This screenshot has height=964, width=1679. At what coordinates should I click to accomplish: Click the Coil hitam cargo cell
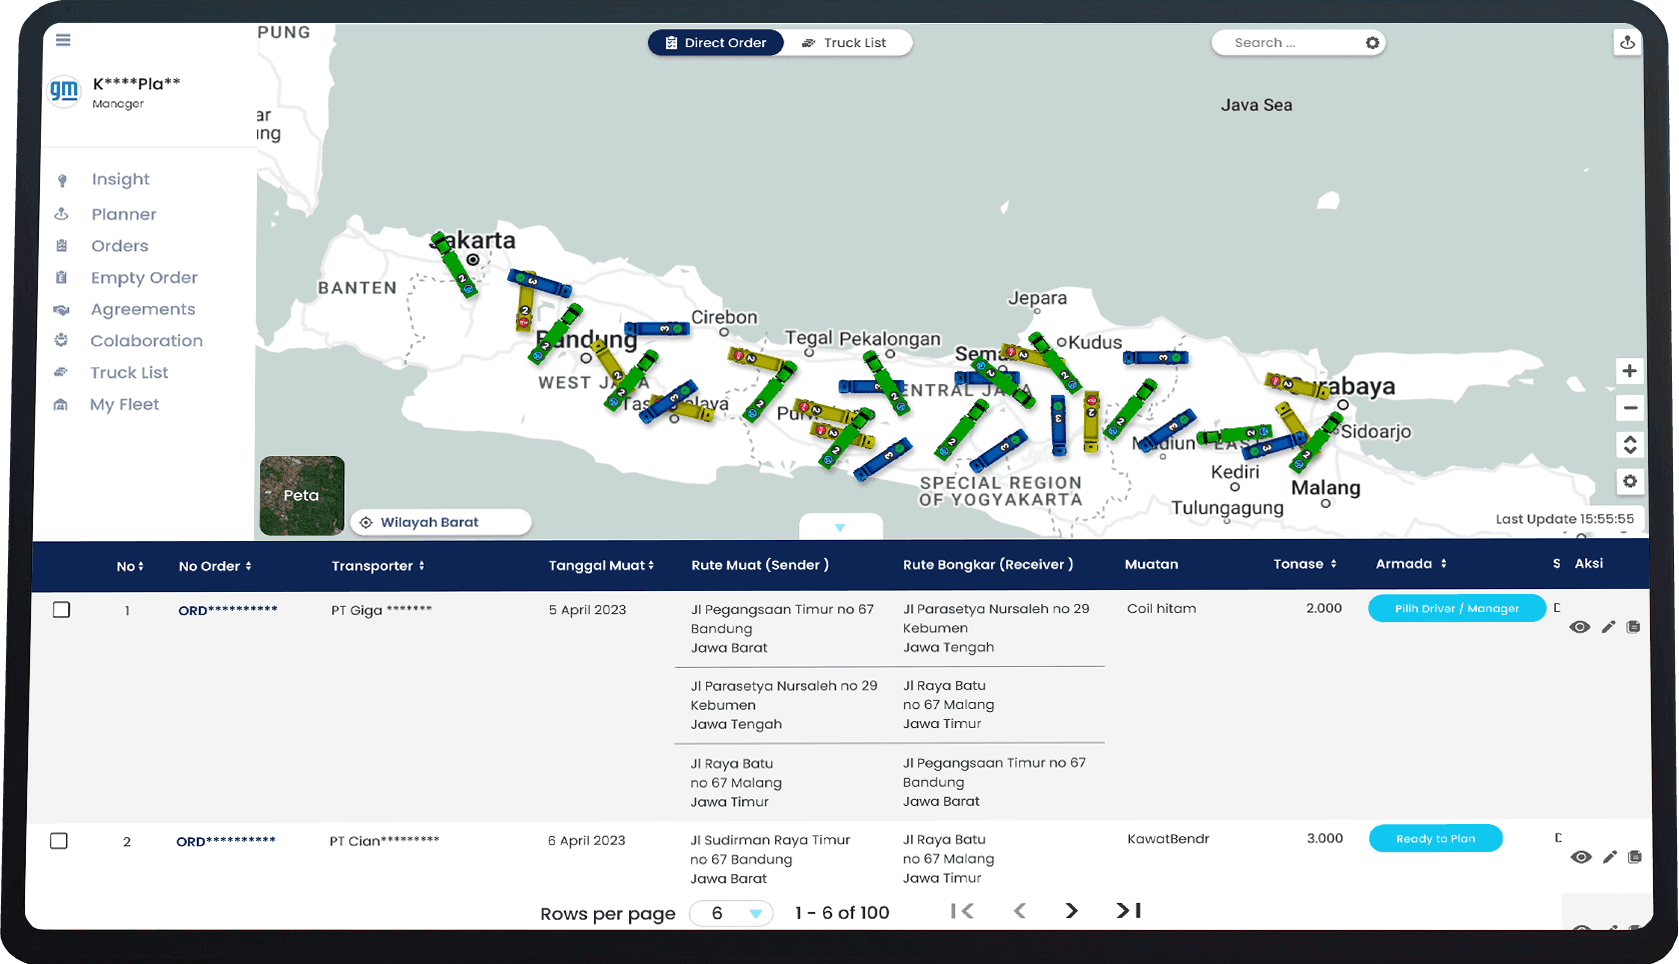(x=1161, y=608)
